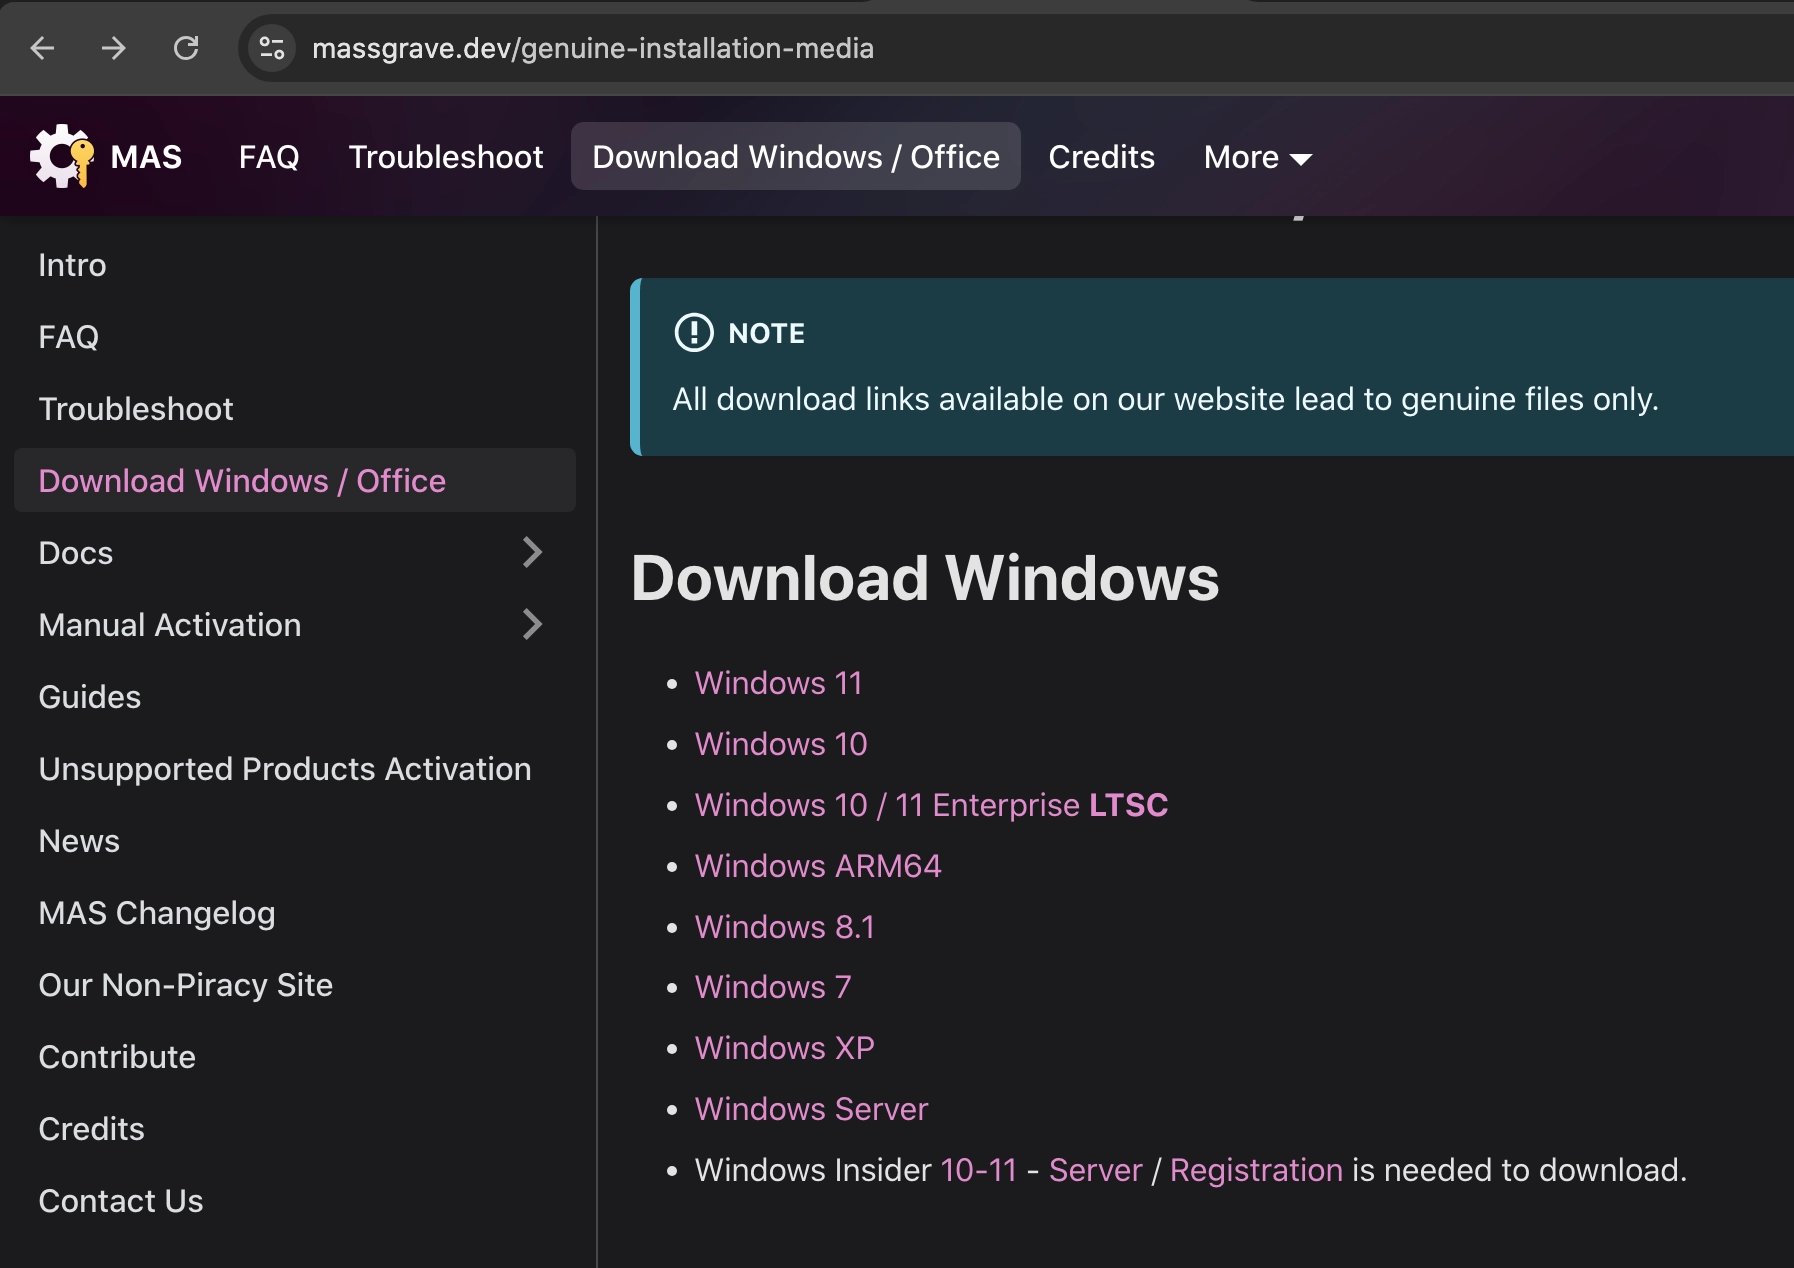Select Download Windows / Office sidebar item
Viewport: 1794px width, 1268px height.
pos(295,481)
